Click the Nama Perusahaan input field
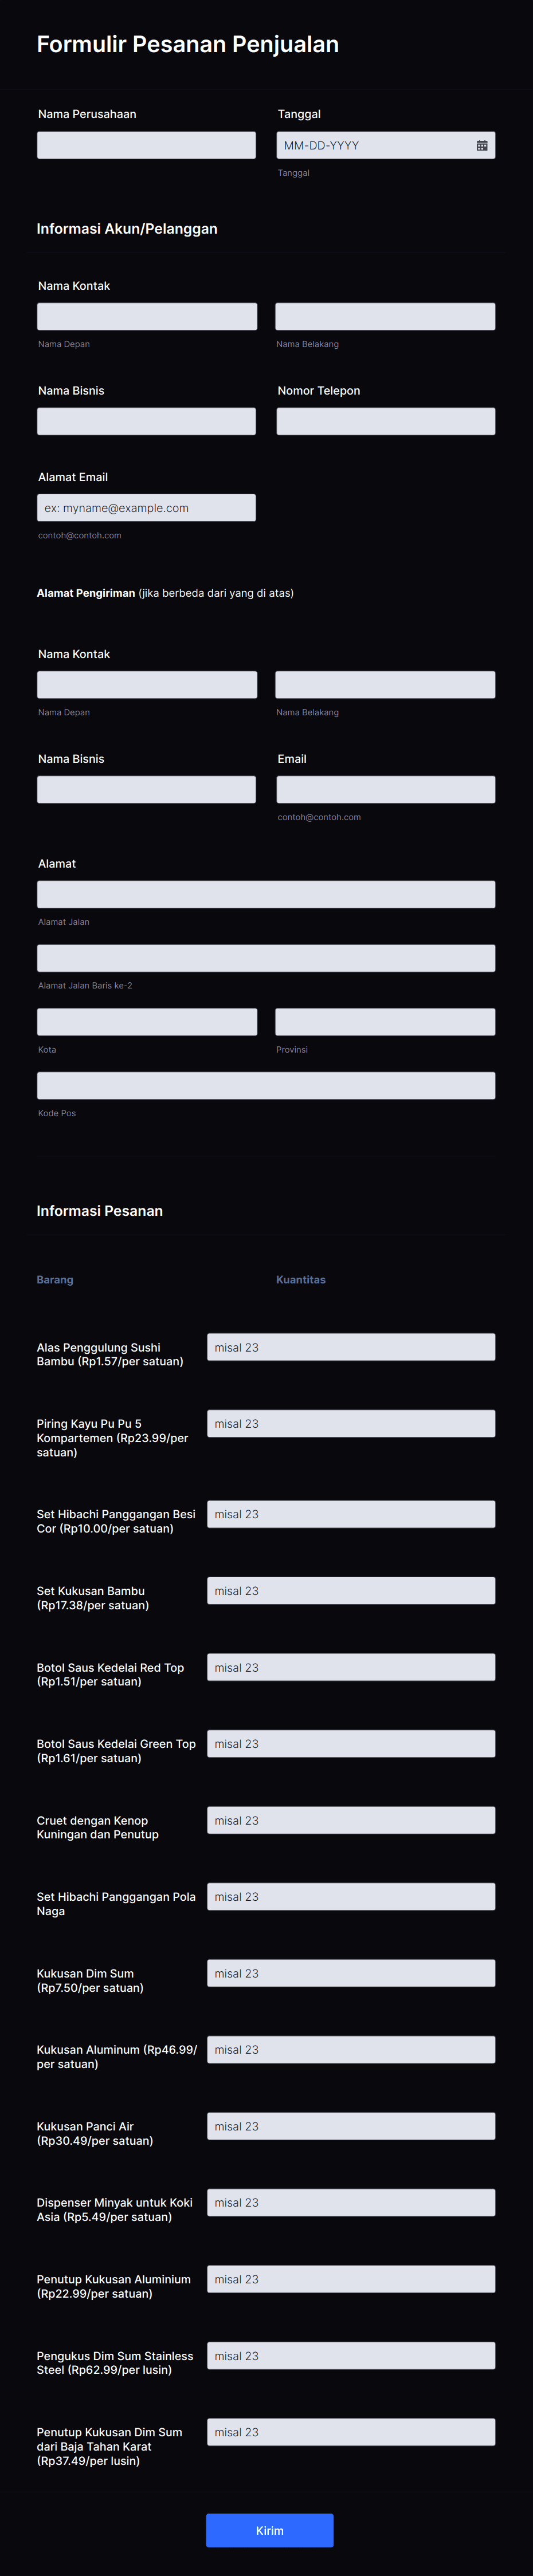533x2576 pixels. 146,145
